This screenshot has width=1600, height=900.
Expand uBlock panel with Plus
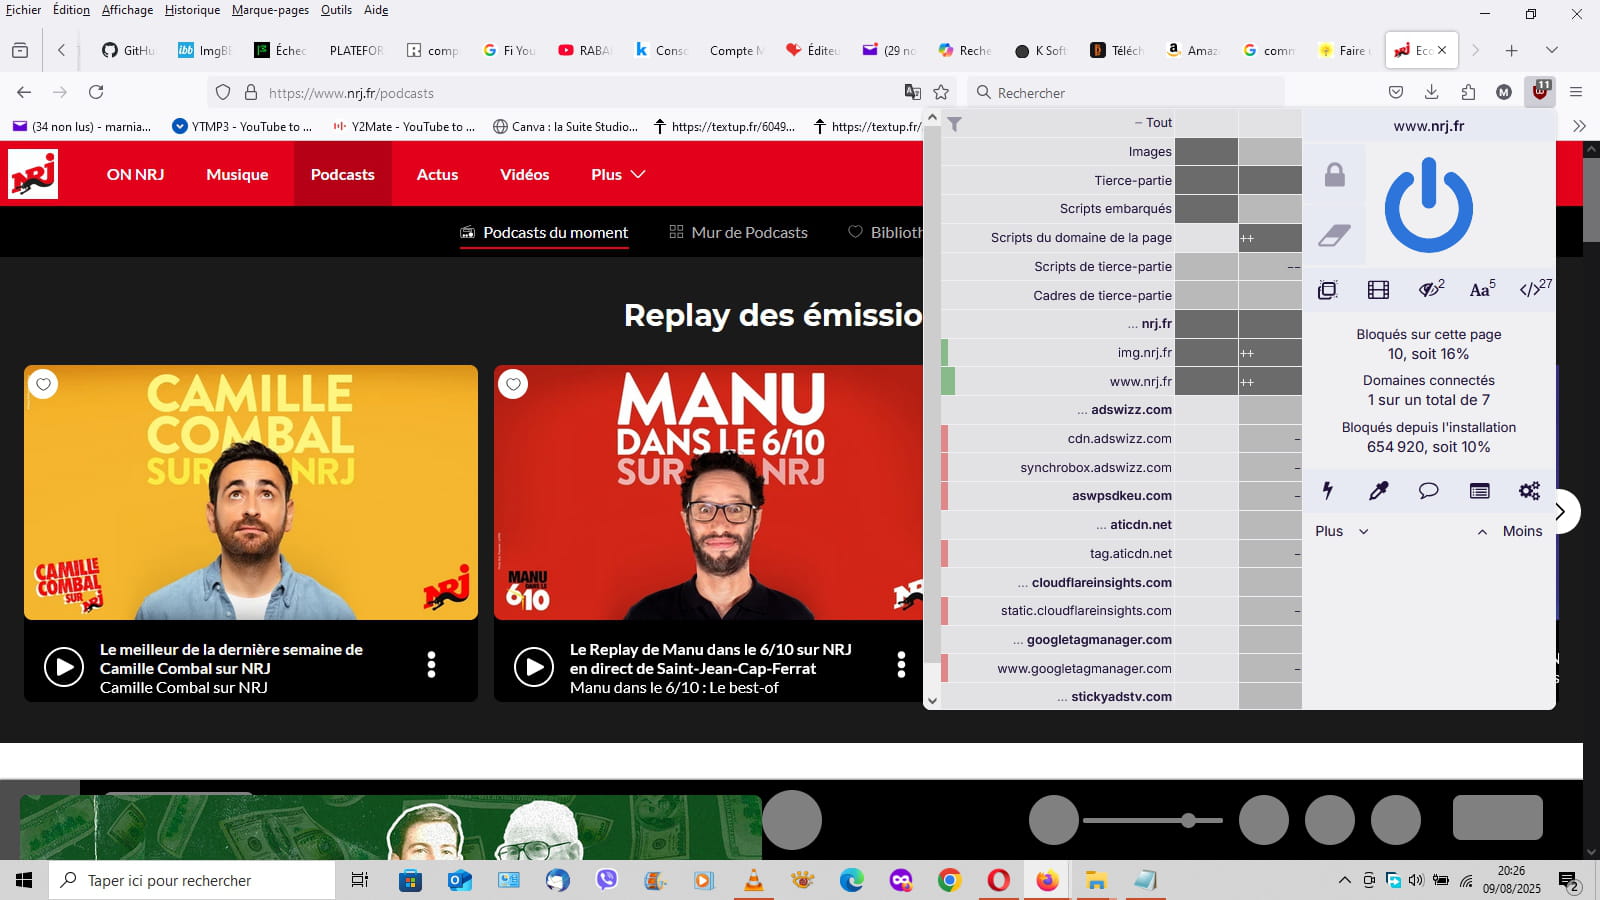(1341, 531)
